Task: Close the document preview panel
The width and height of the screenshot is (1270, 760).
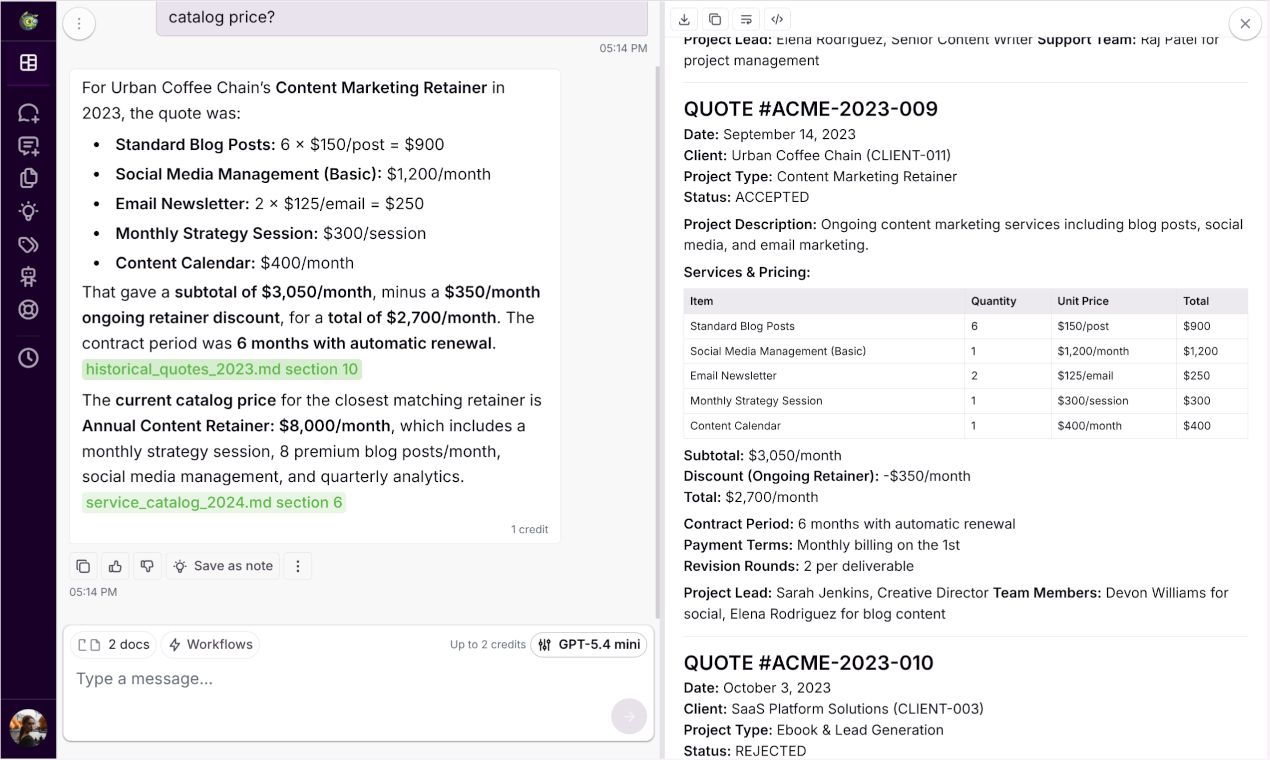Action: (x=1245, y=24)
